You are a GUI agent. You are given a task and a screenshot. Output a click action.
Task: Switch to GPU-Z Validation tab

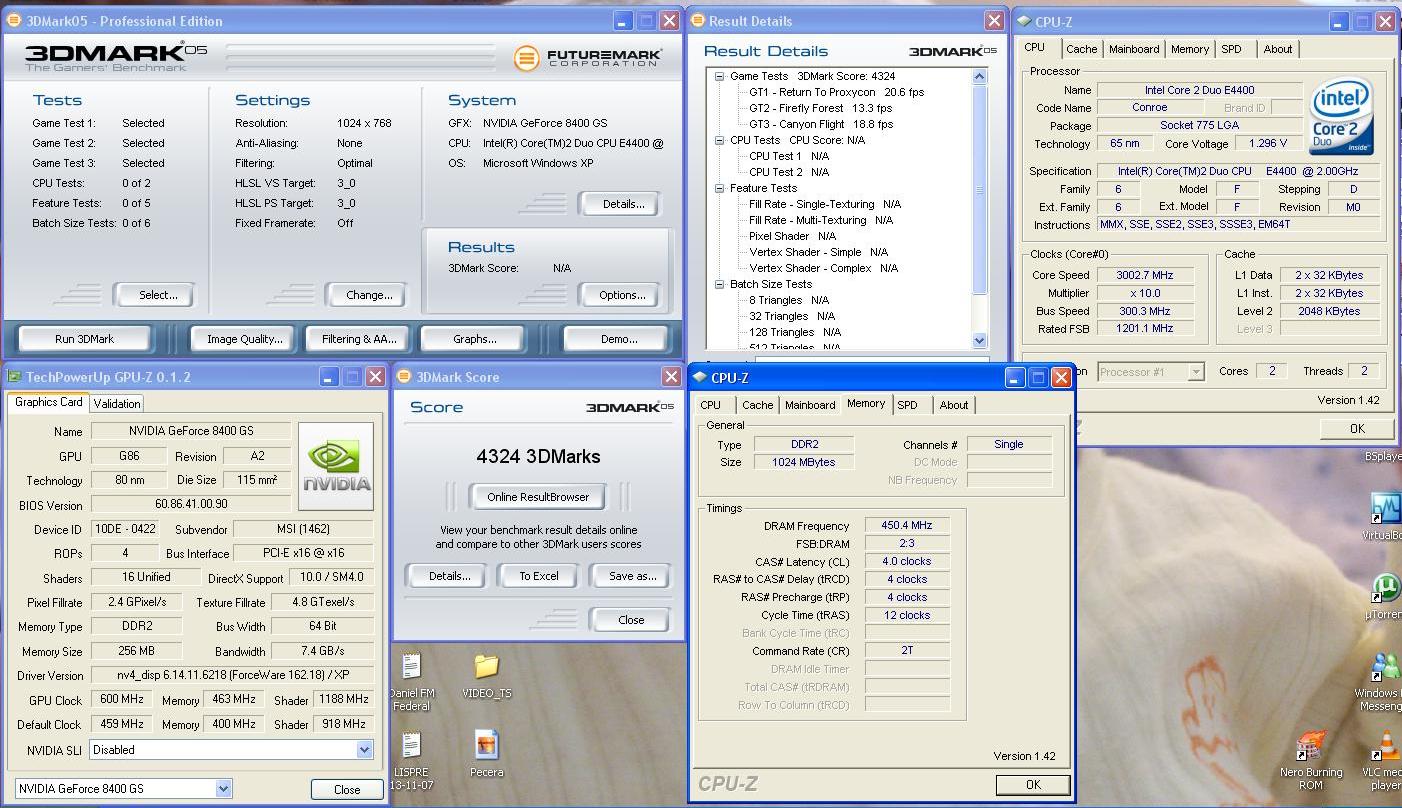(117, 403)
